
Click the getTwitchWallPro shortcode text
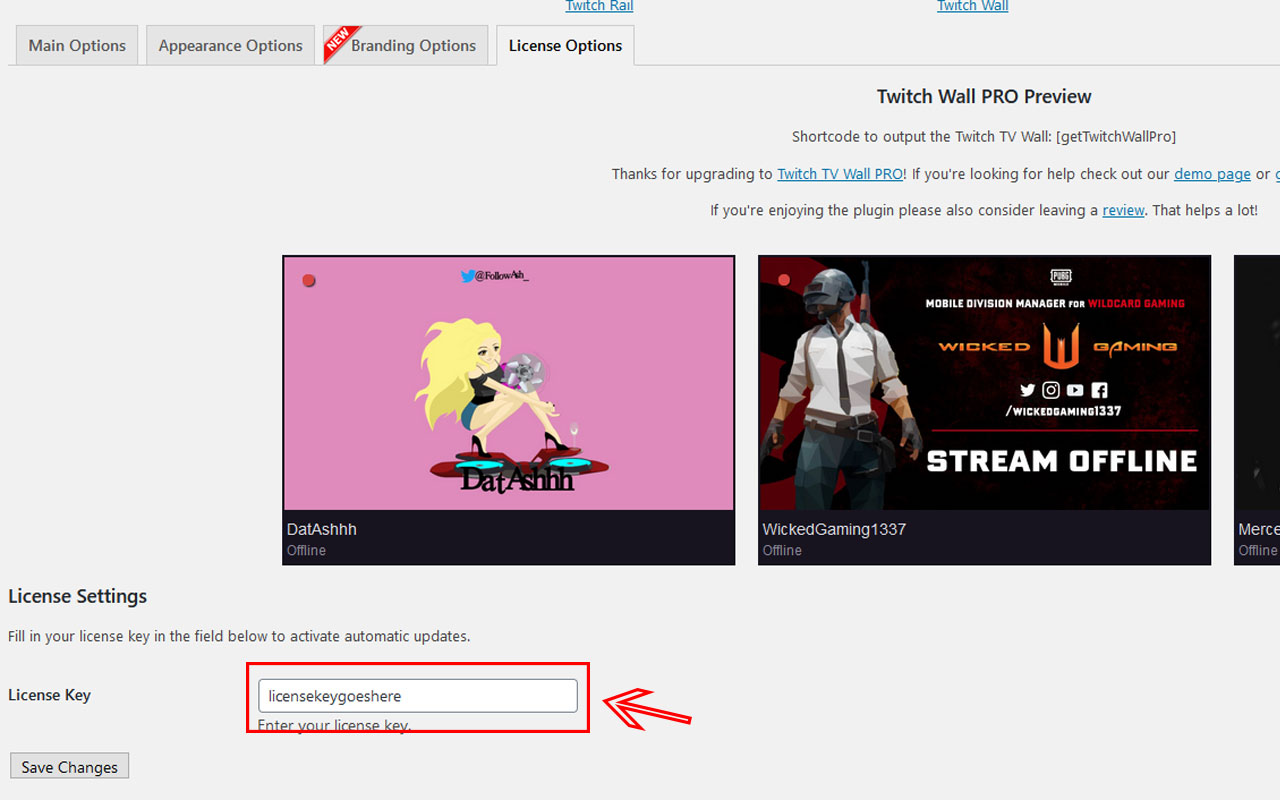pos(1116,137)
